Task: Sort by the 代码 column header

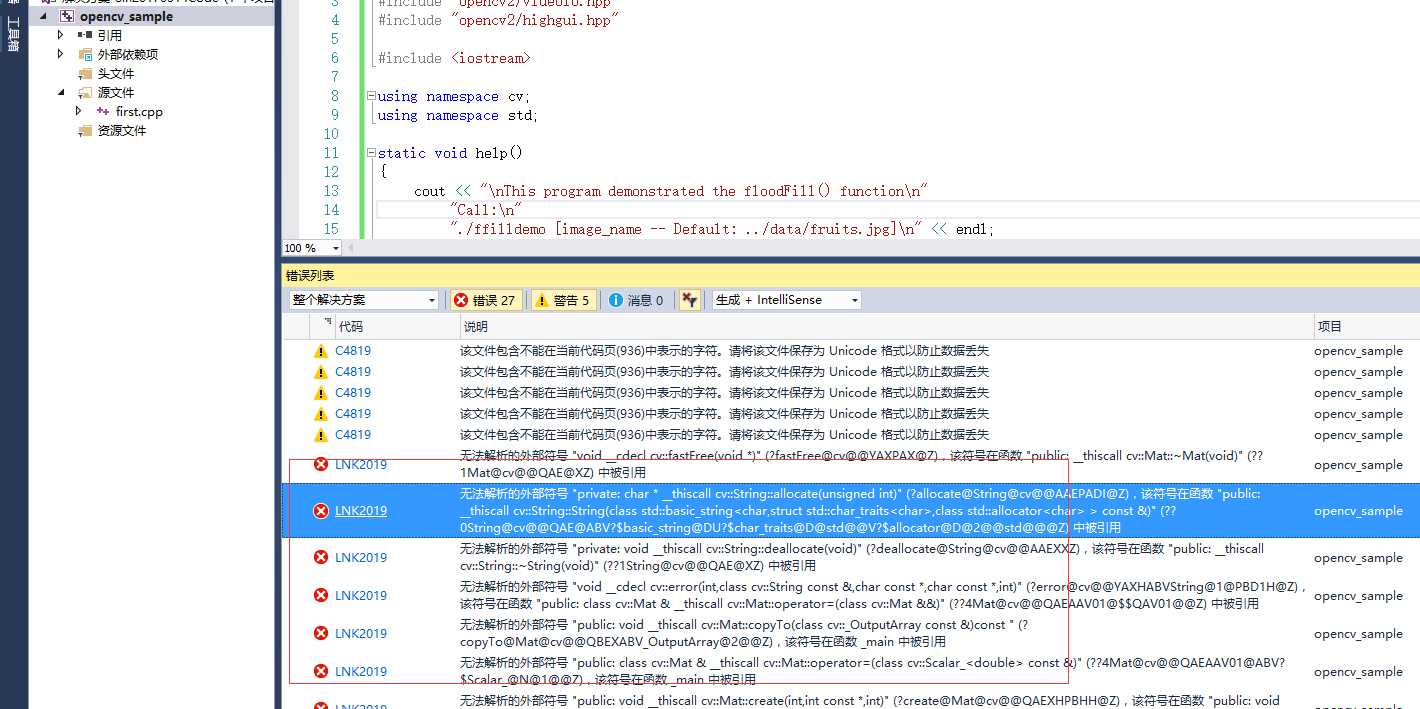Action: (x=397, y=326)
